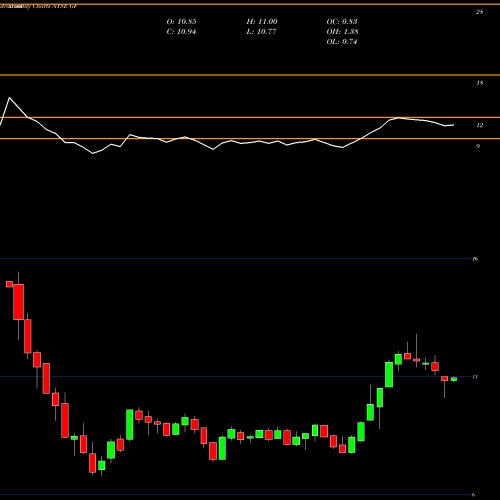This screenshot has width=500, height=500.
Task: Click the price axis label "6"
Action: [x=473, y=495]
